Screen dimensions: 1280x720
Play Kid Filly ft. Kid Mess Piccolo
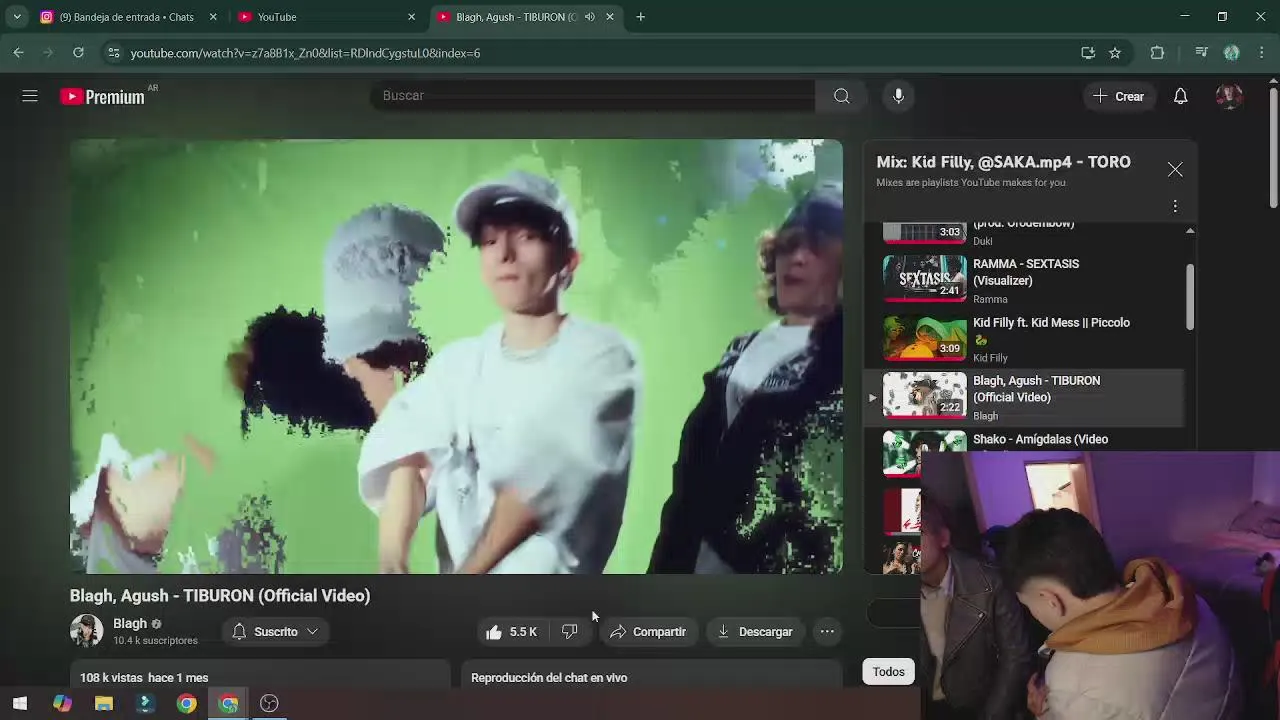tap(1024, 339)
